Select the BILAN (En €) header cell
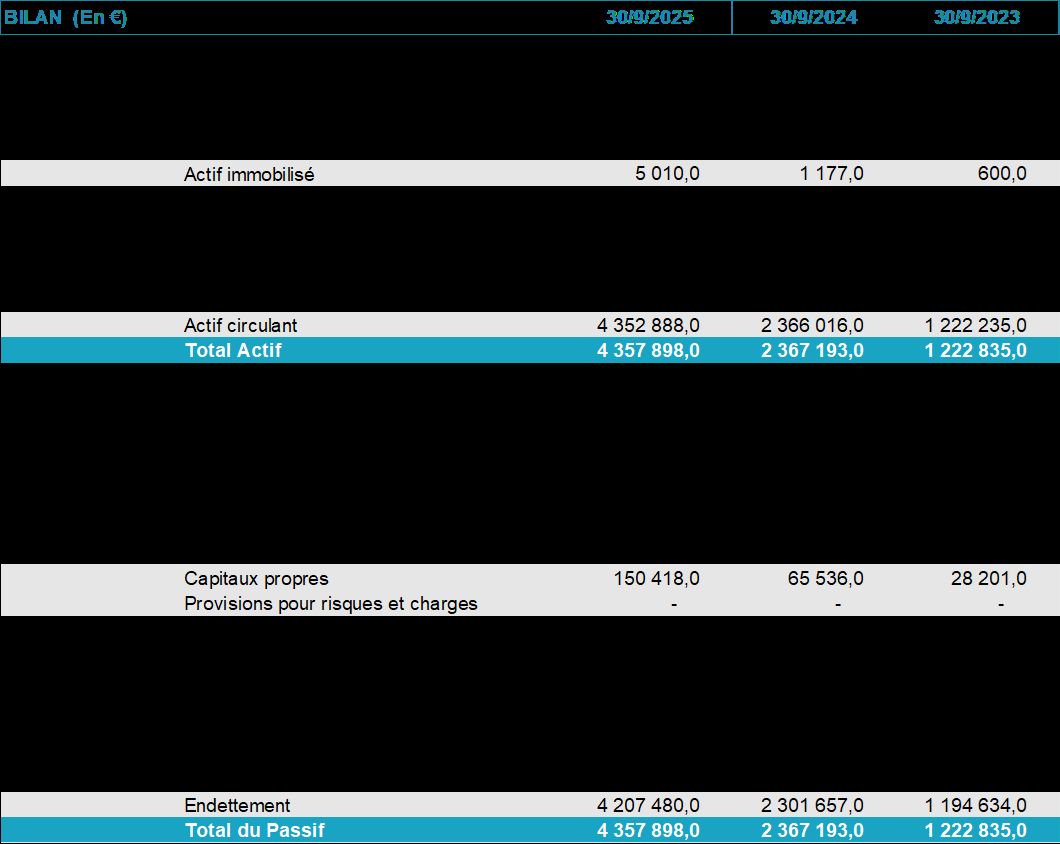Image resolution: width=1060 pixels, height=844 pixels. coord(66,18)
